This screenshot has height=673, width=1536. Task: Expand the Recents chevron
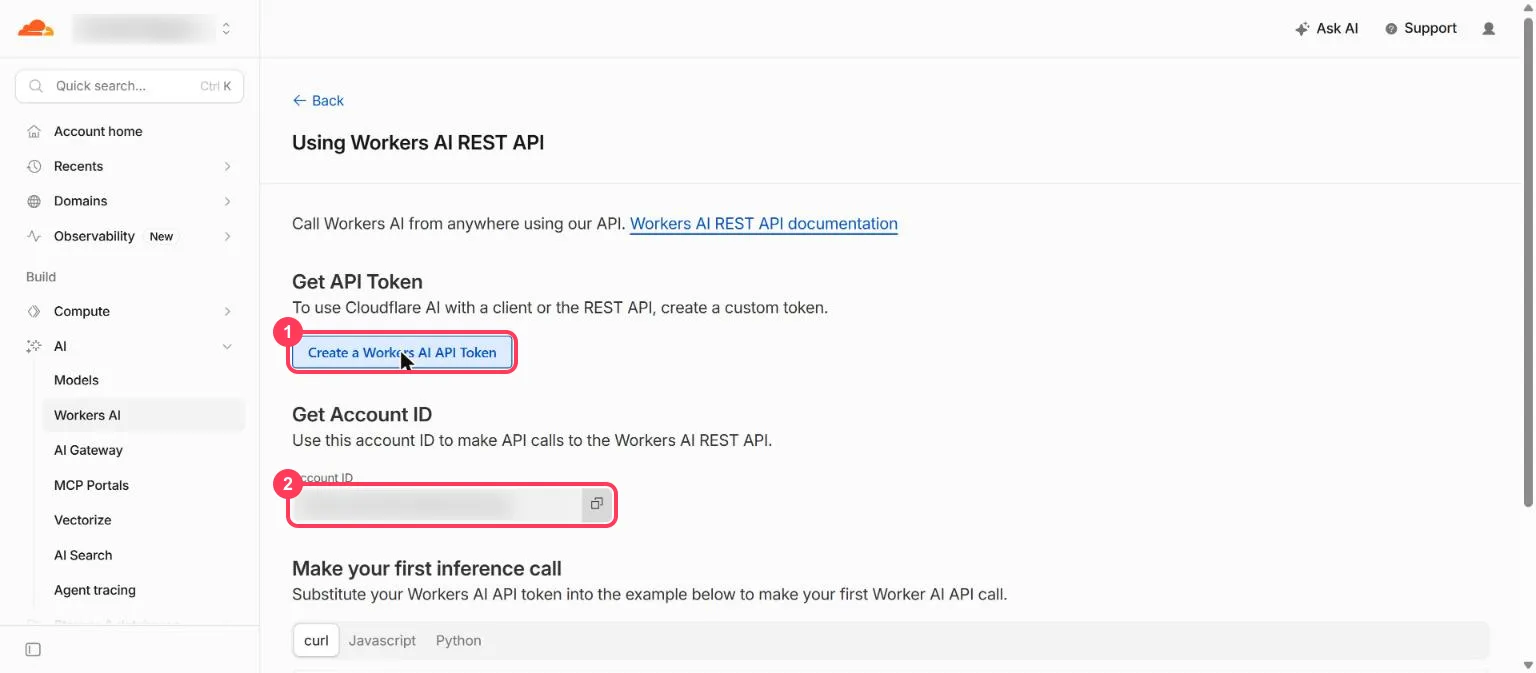pyautogui.click(x=227, y=166)
